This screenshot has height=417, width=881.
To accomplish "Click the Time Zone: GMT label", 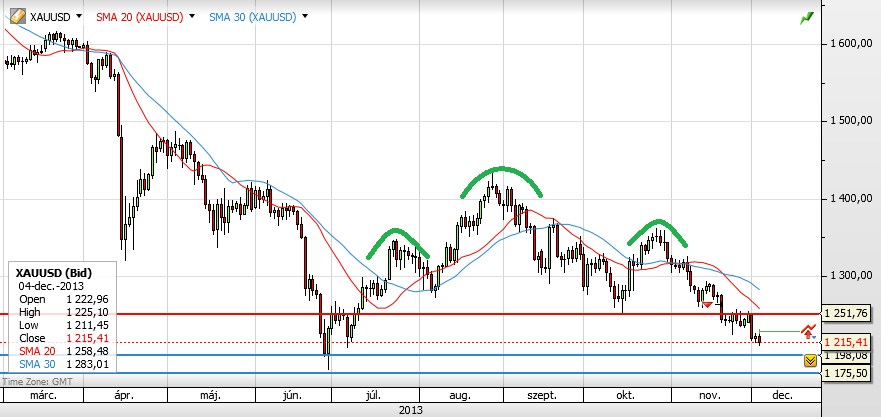I will [x=37, y=381].
